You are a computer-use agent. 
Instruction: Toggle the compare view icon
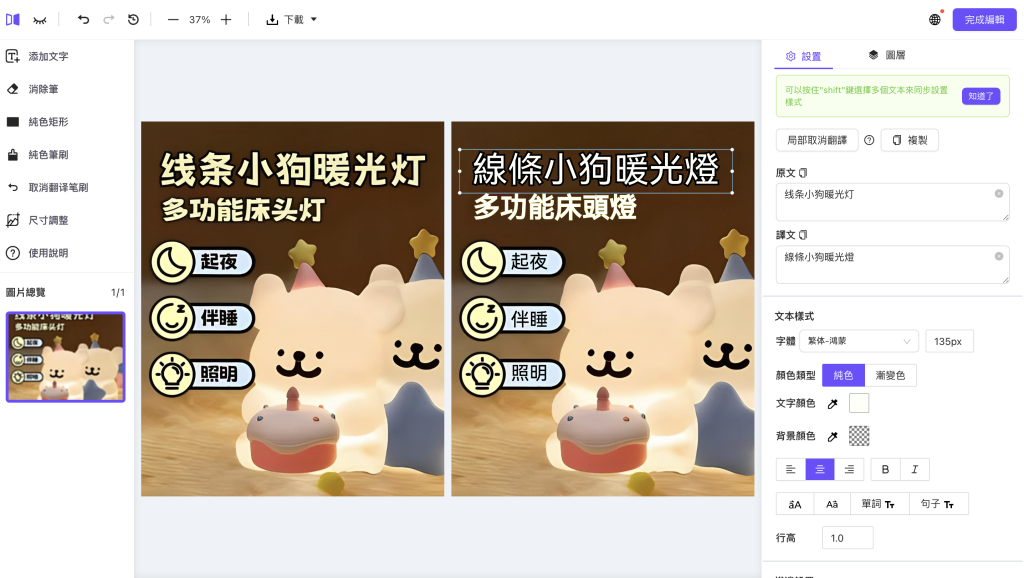(12, 20)
